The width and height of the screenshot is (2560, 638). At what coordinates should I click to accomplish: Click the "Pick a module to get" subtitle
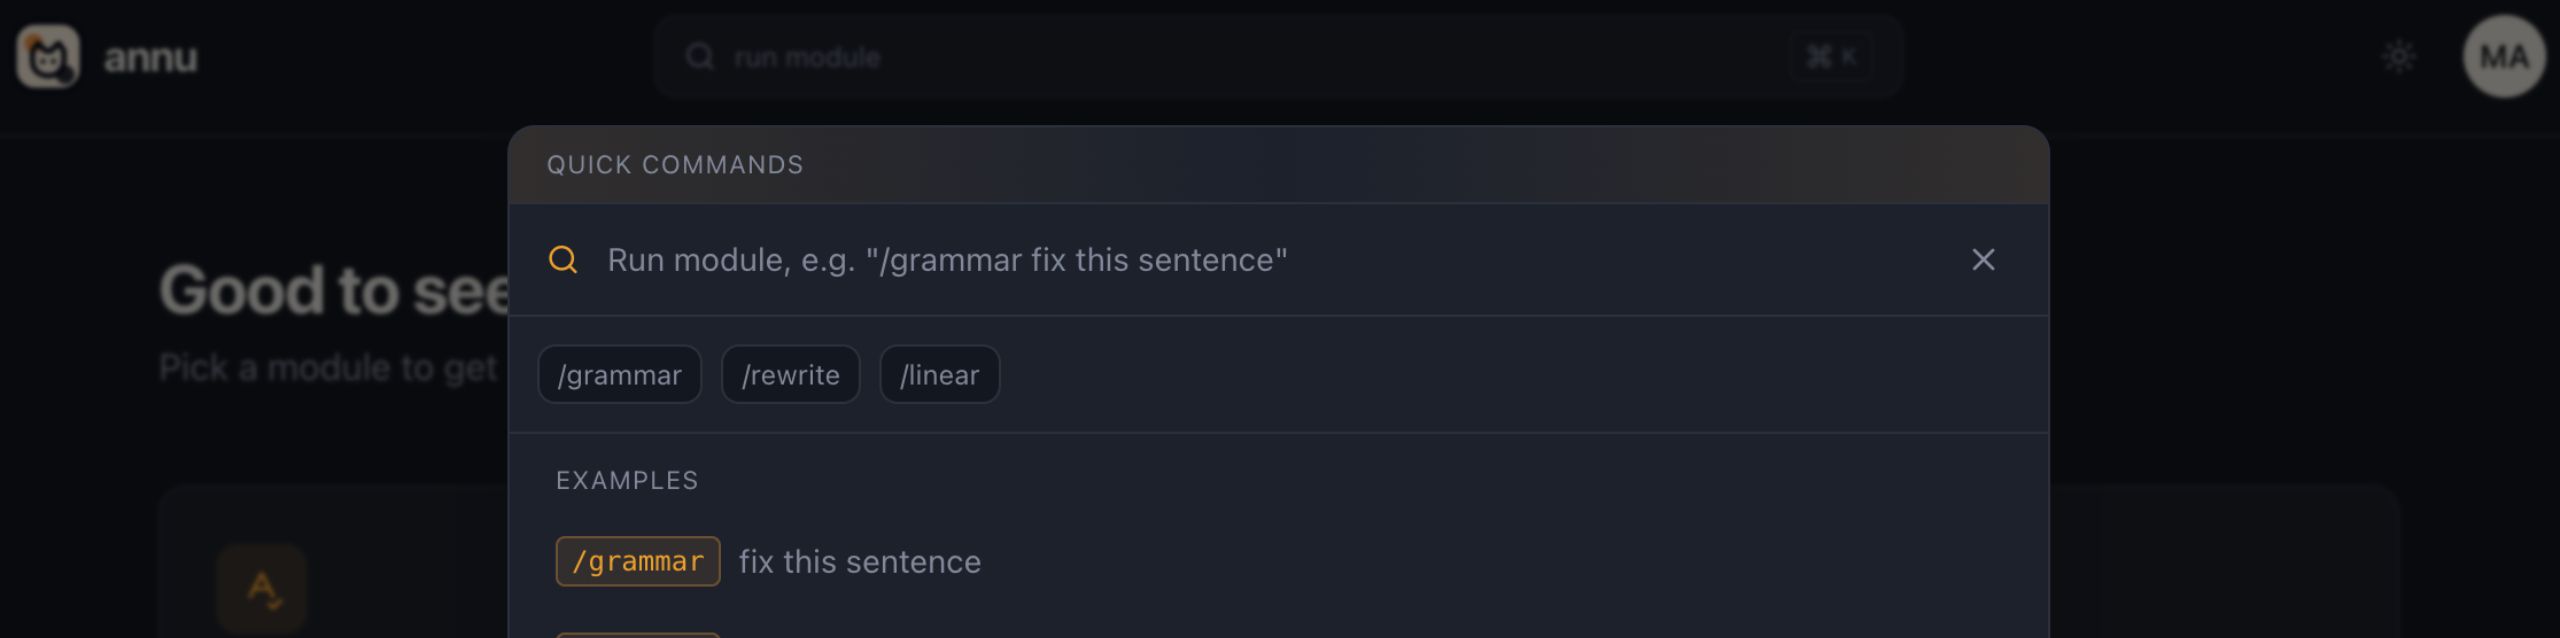tap(328, 368)
